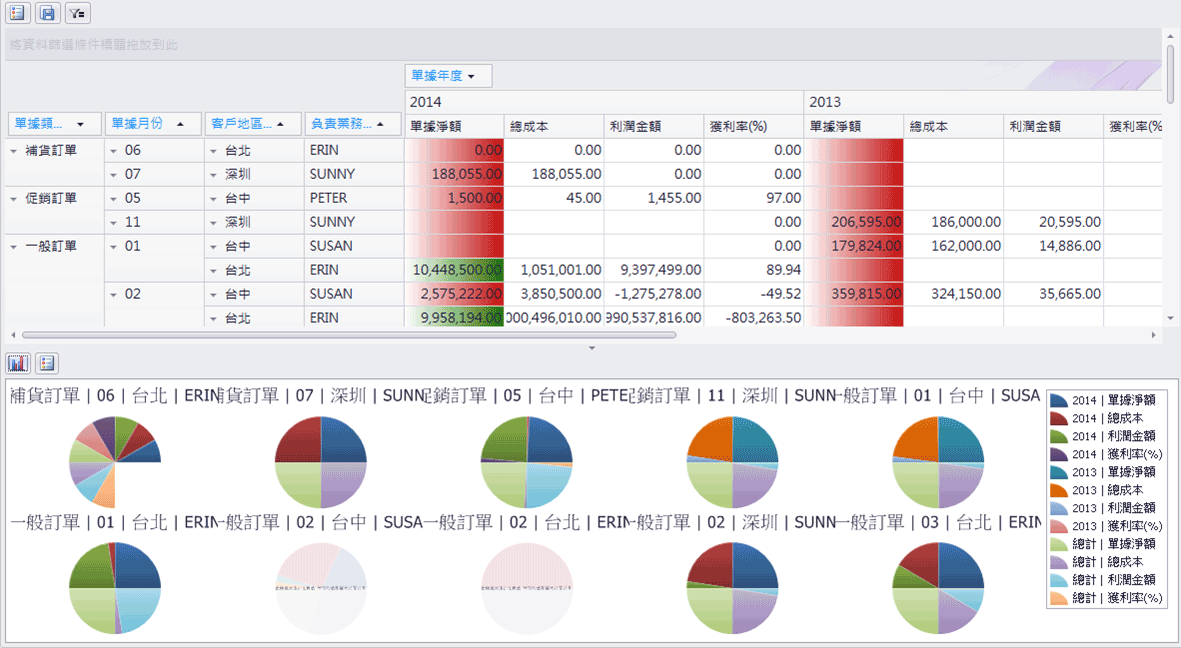
Task: Collapse month 05 under 促銷訂單
Action: (114, 199)
